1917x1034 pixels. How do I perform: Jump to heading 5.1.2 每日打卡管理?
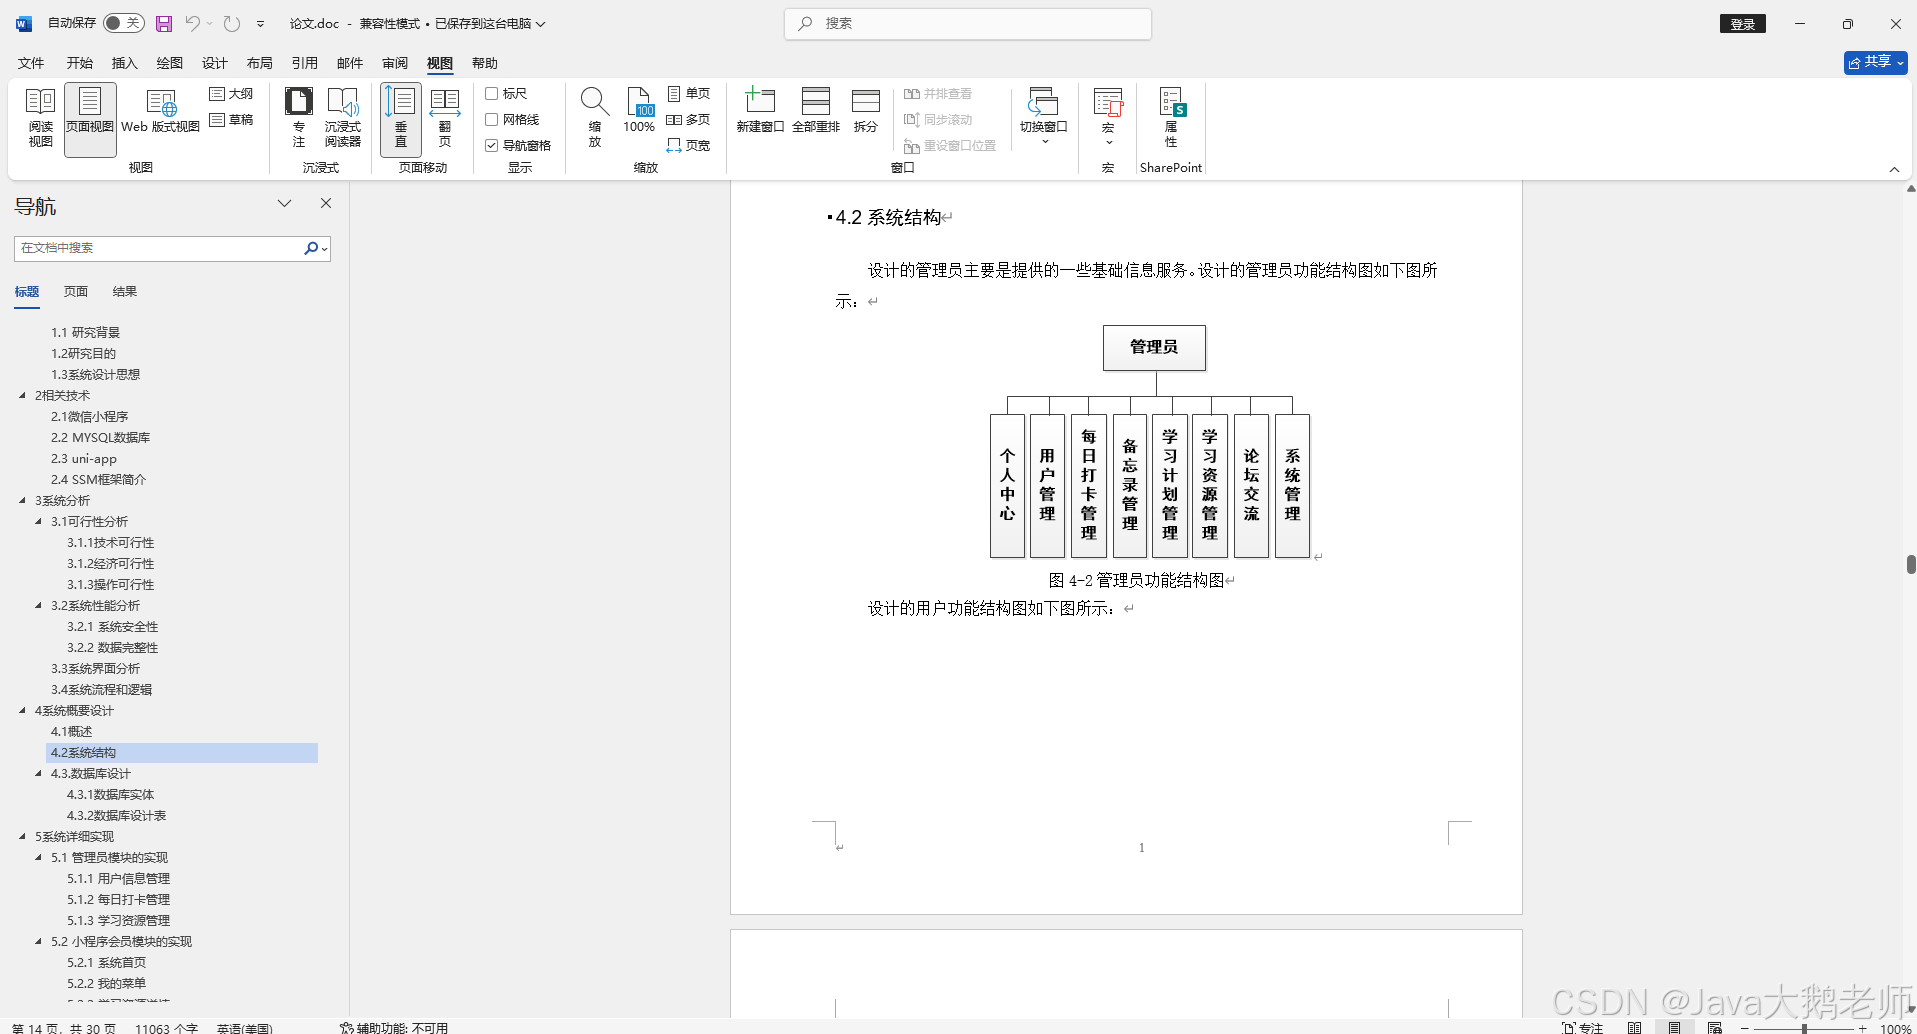(x=118, y=899)
